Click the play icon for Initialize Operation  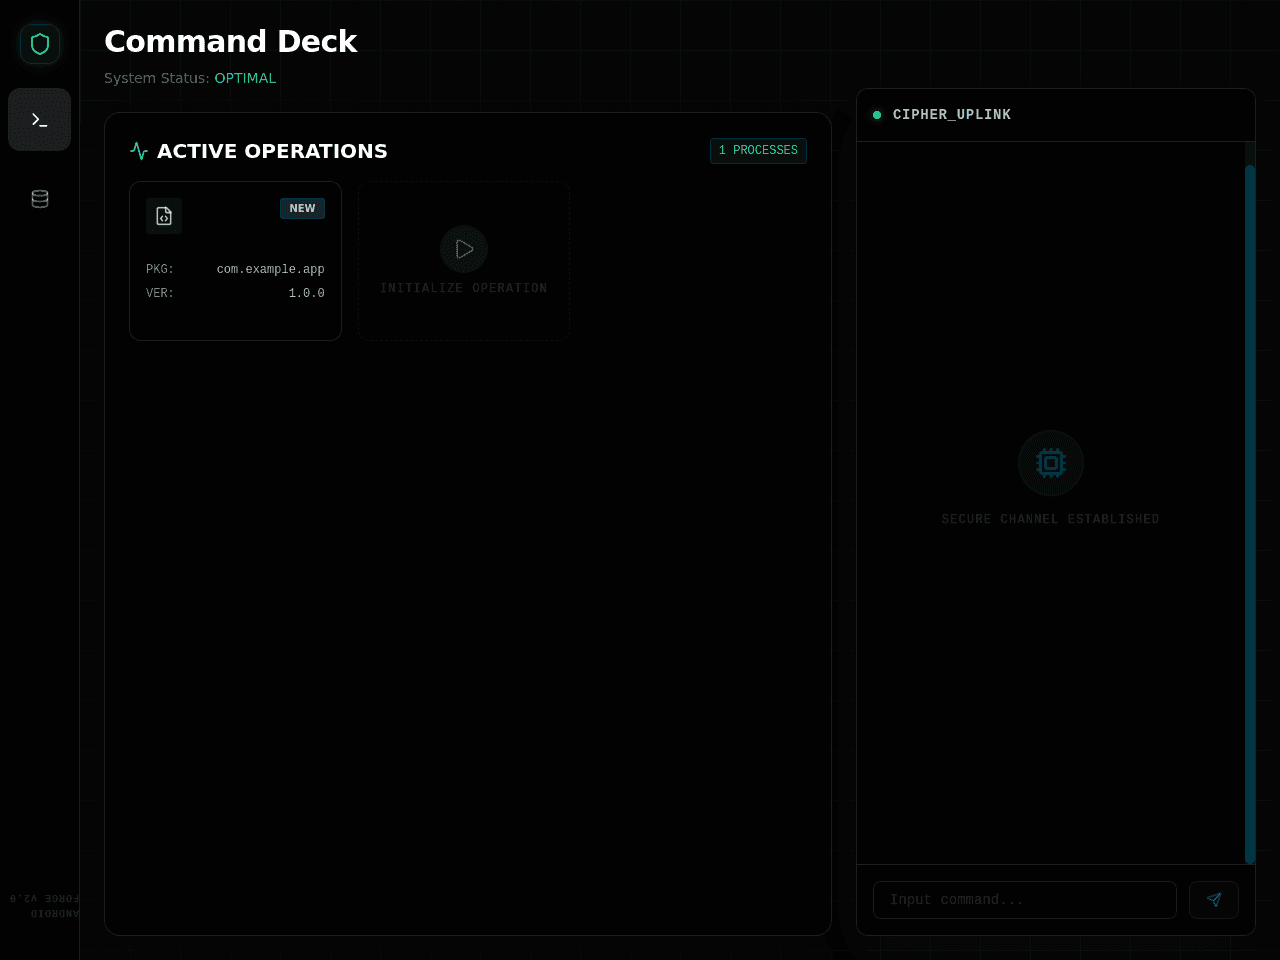point(464,249)
